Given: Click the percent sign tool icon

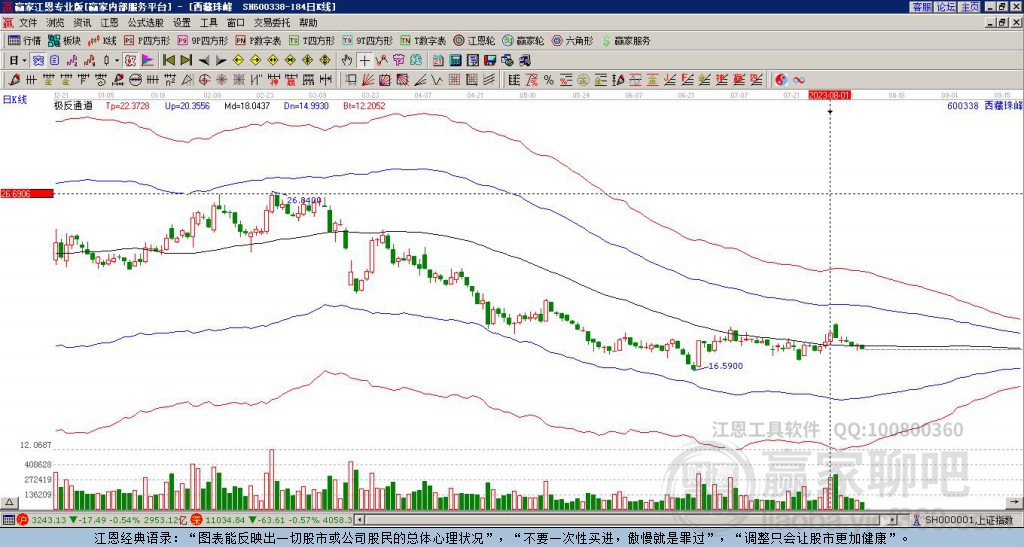Looking at the screenshot, I should point(549,80).
